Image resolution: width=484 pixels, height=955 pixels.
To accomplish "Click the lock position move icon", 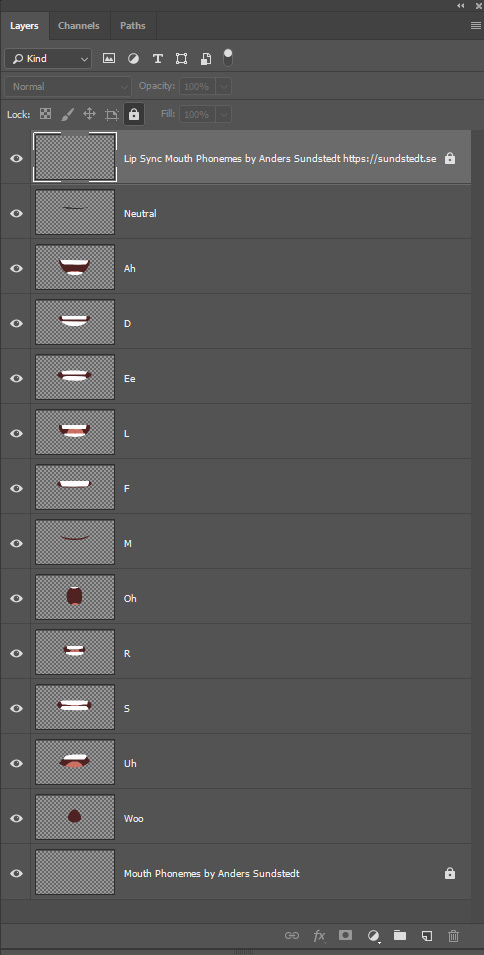I will click(89, 114).
